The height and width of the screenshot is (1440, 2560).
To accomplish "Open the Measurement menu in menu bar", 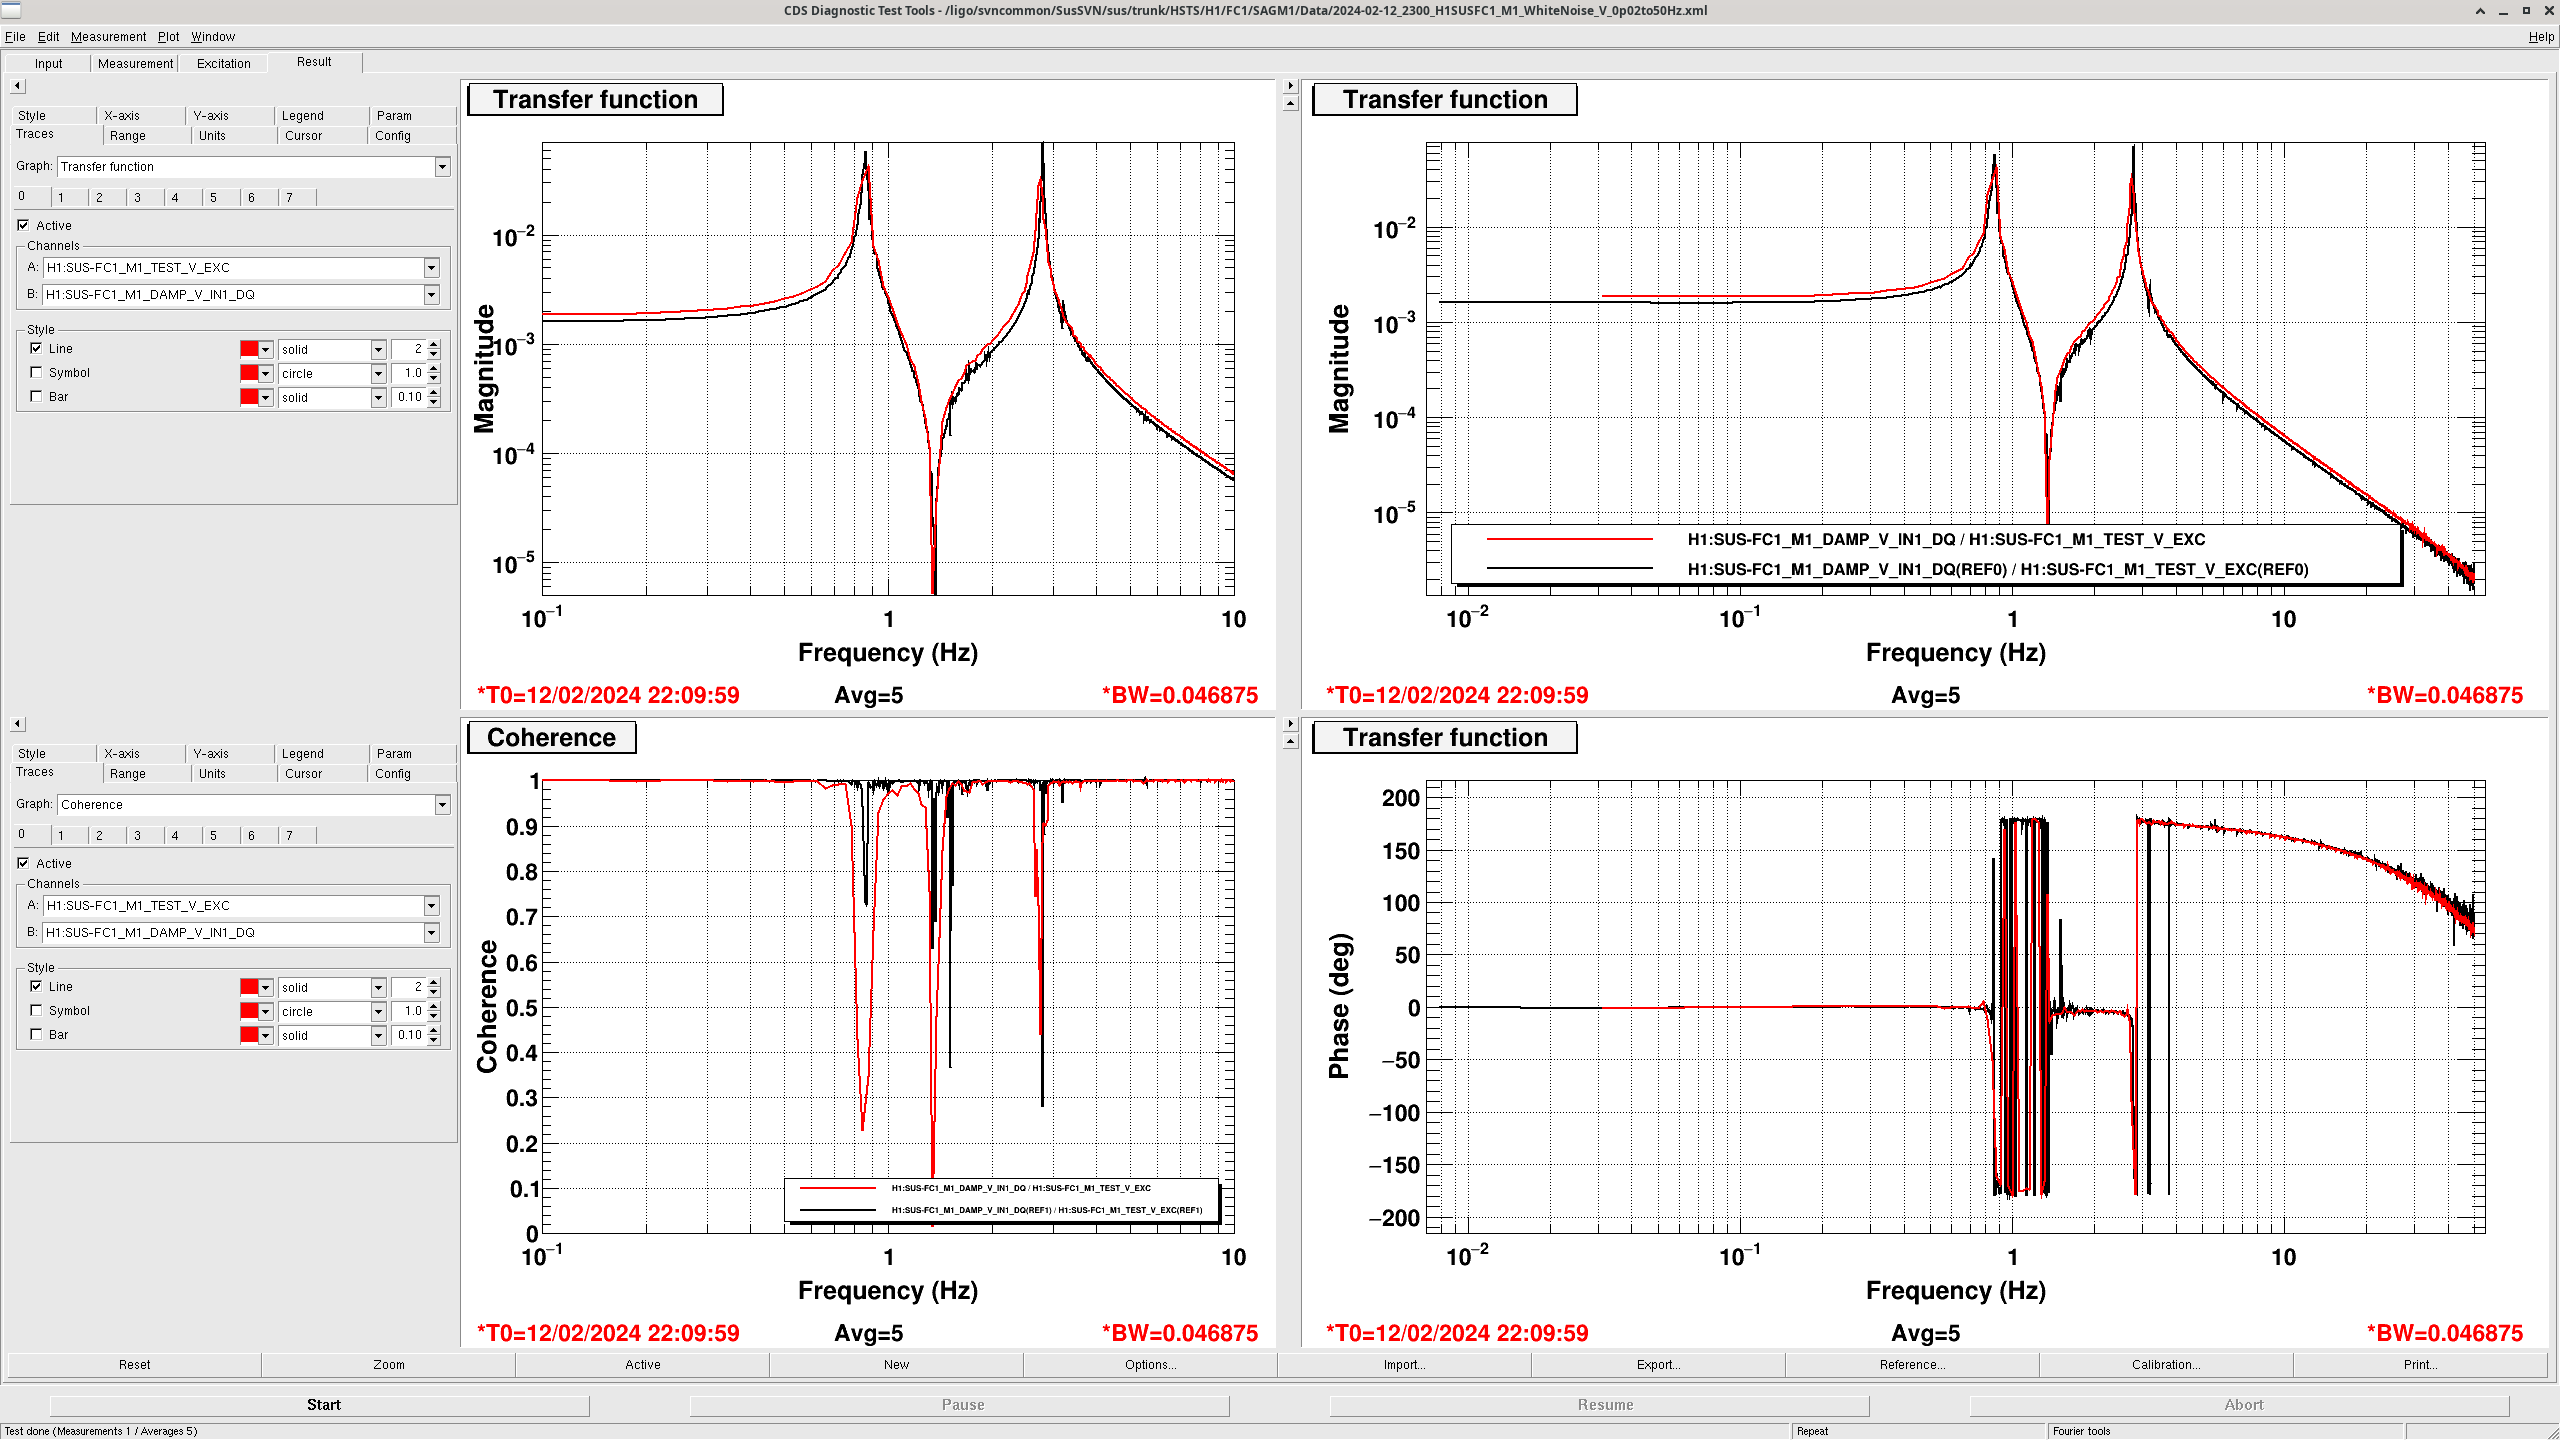I will [x=108, y=37].
